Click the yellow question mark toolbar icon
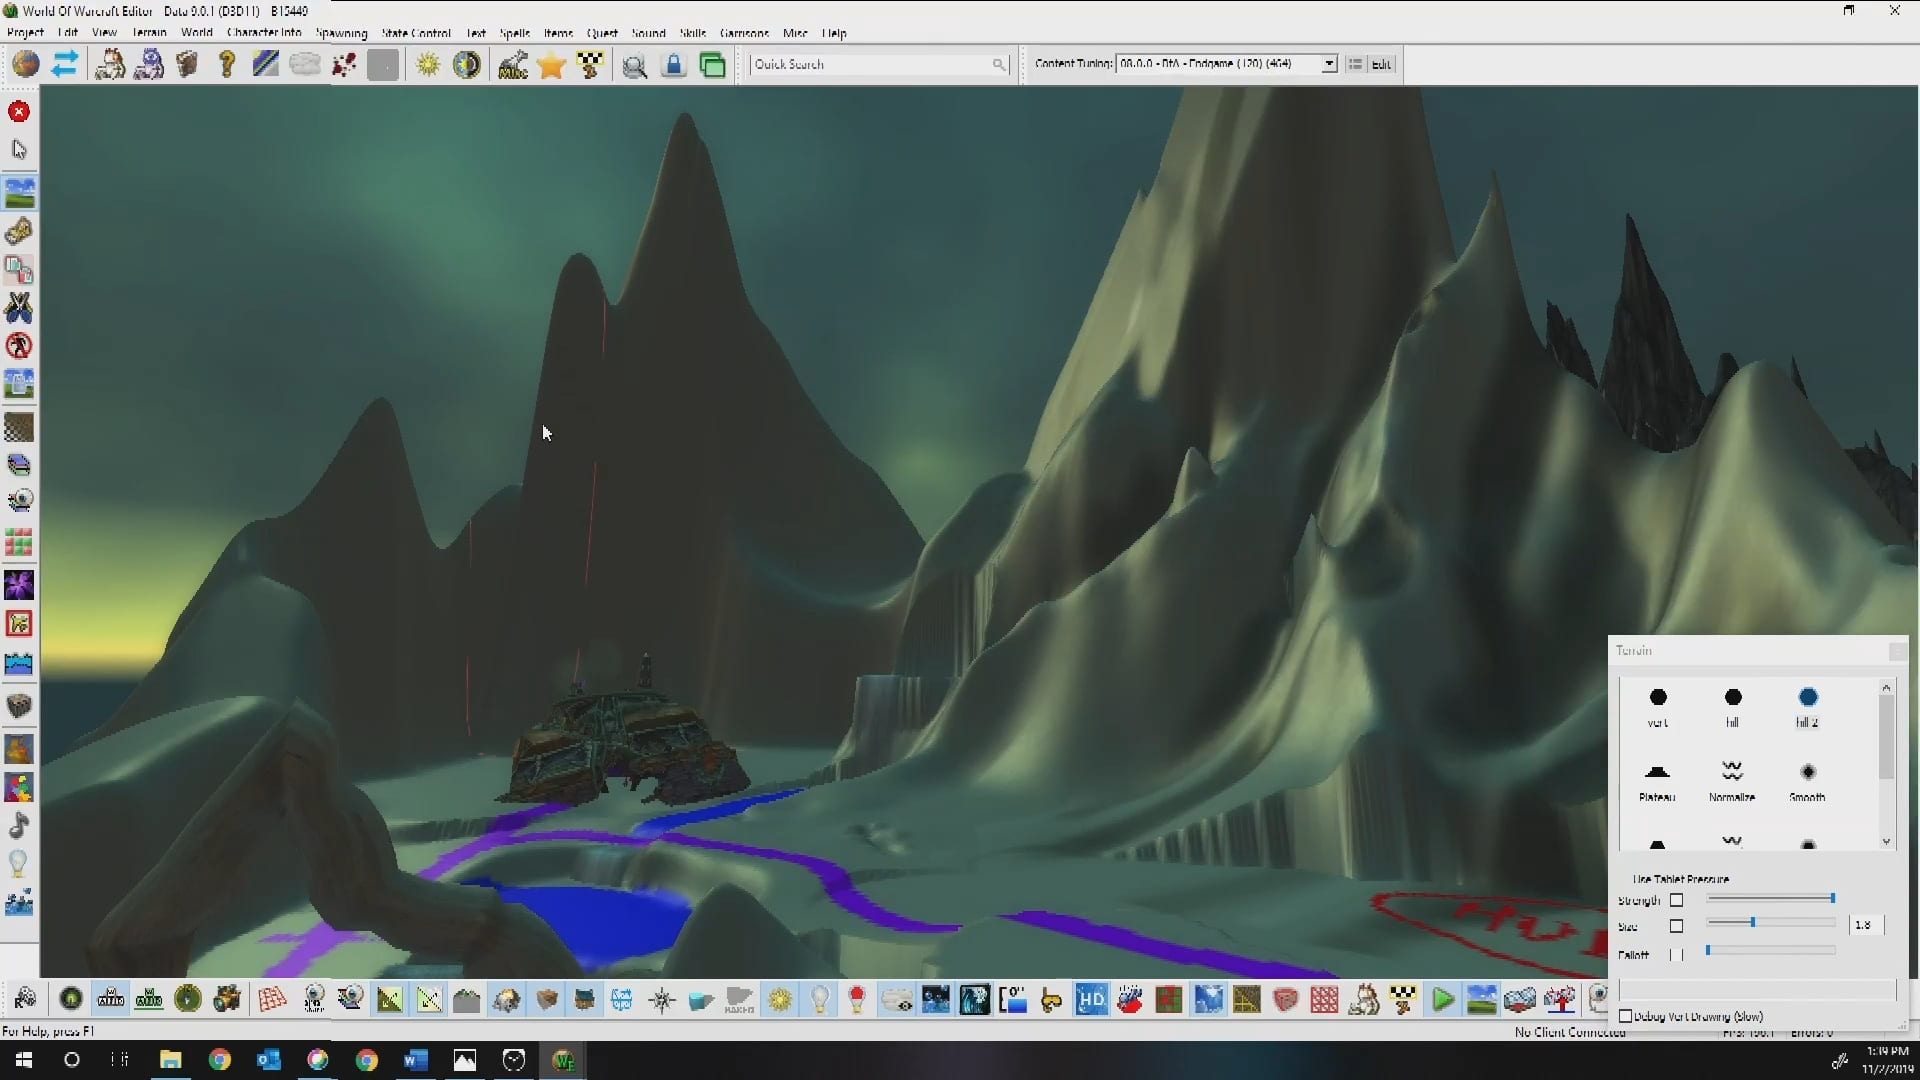This screenshot has height=1080, width=1920. point(227,65)
